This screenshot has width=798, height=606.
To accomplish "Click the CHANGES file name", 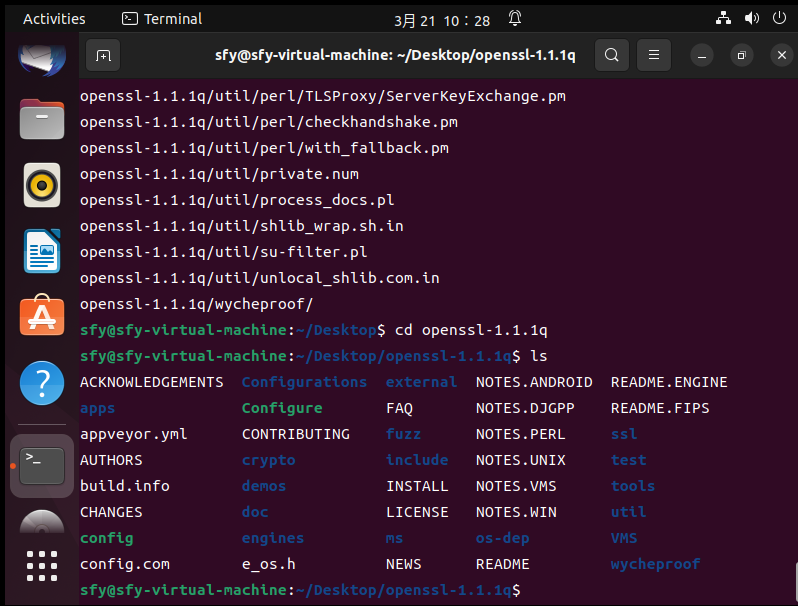I will pos(111,512).
